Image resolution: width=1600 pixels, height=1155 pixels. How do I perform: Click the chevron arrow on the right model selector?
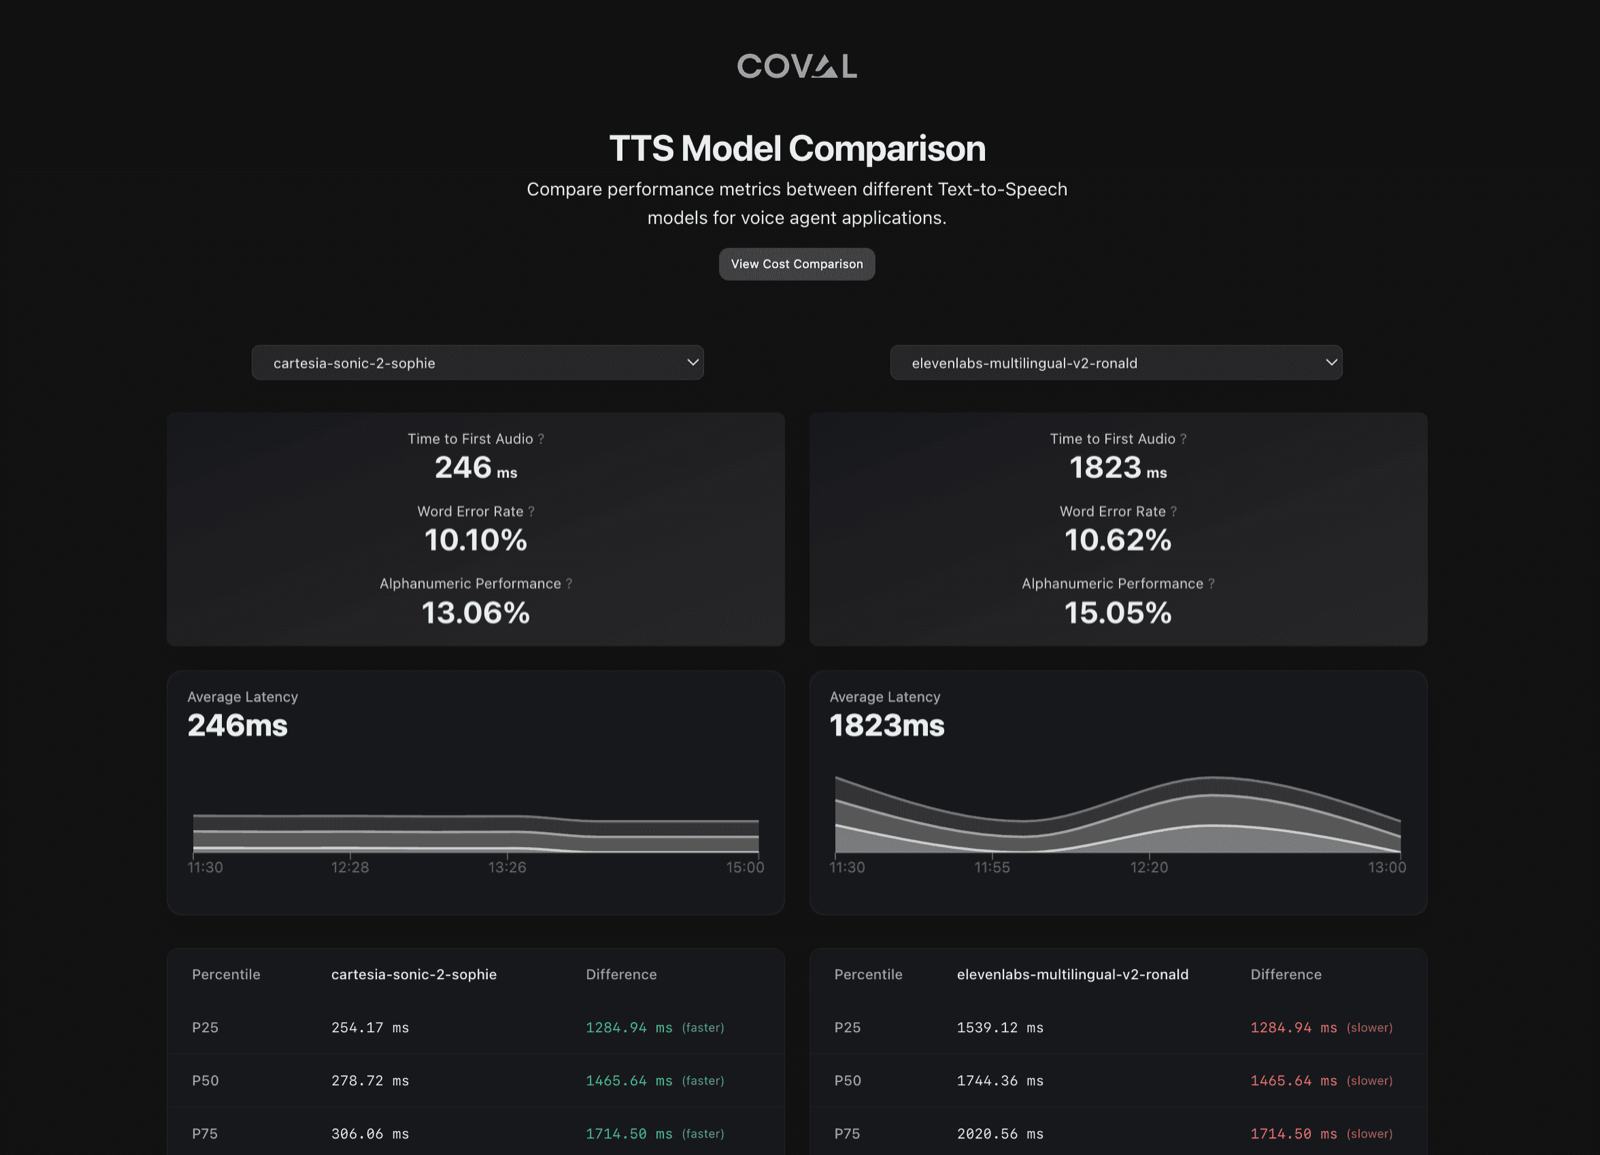(1331, 362)
